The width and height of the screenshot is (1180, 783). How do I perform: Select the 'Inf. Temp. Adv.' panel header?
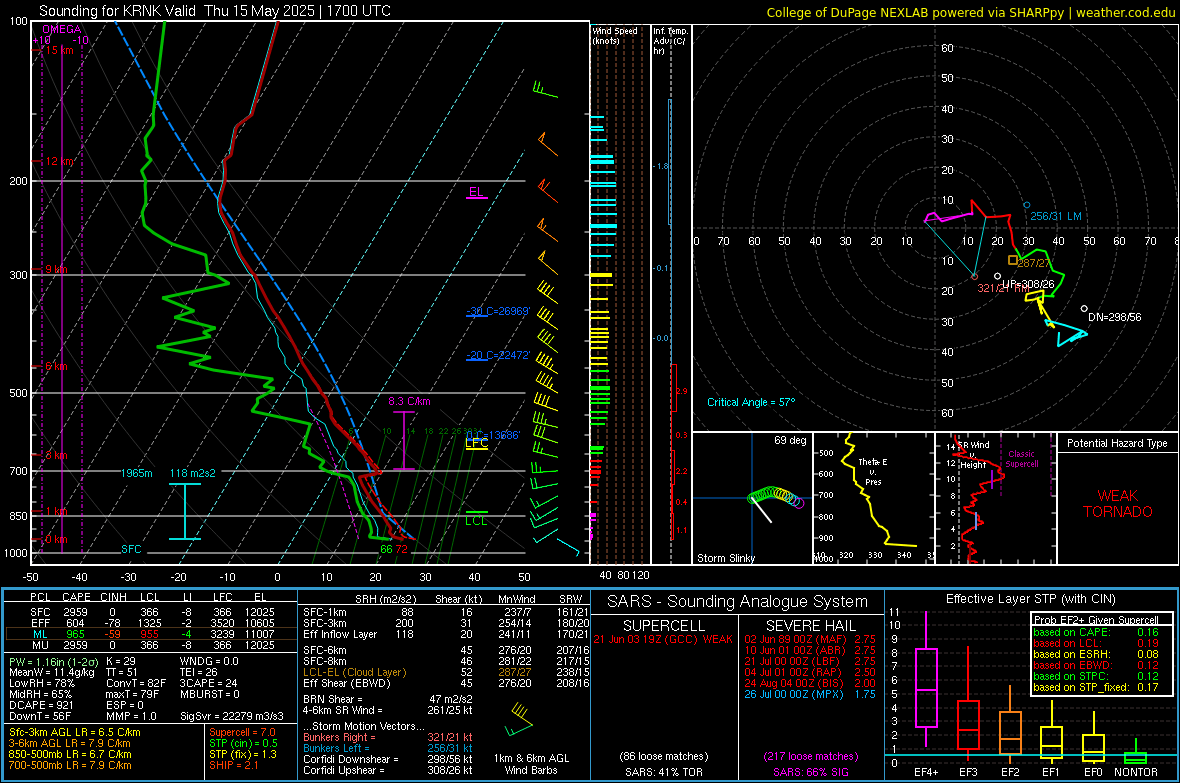point(670,41)
